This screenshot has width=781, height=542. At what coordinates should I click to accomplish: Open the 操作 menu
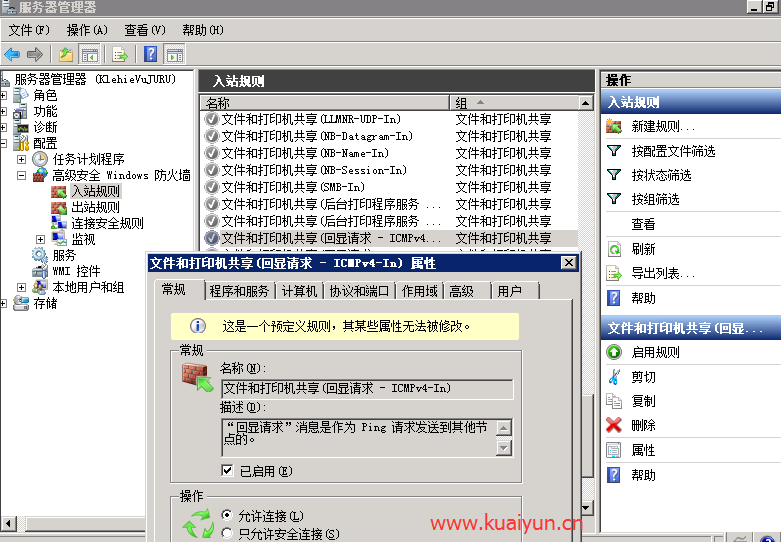[x=86, y=30]
